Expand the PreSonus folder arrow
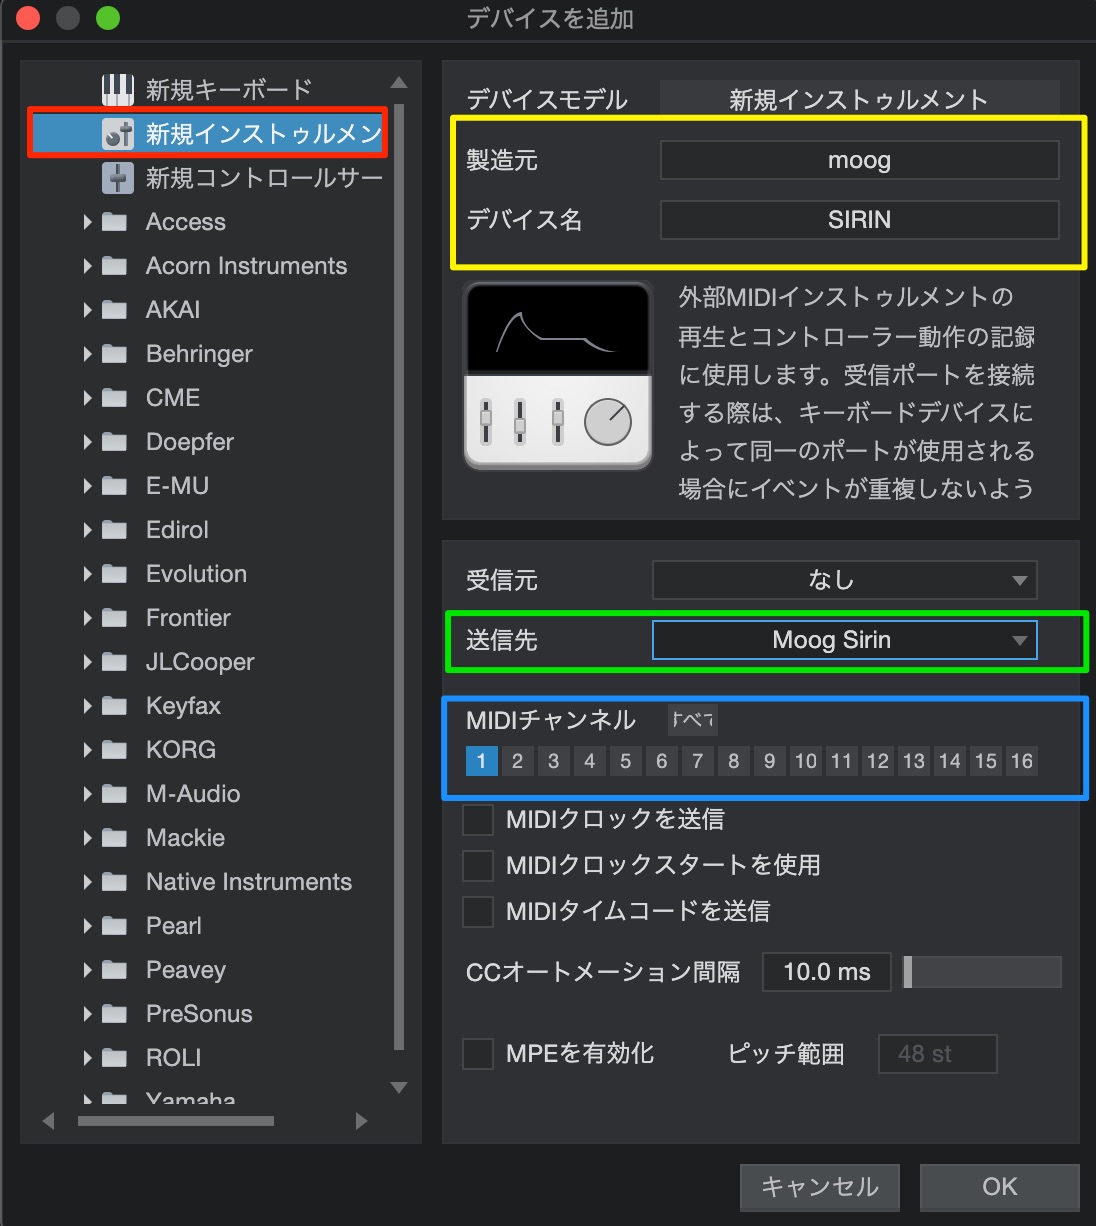Viewport: 1096px width, 1226px height. [88, 1014]
